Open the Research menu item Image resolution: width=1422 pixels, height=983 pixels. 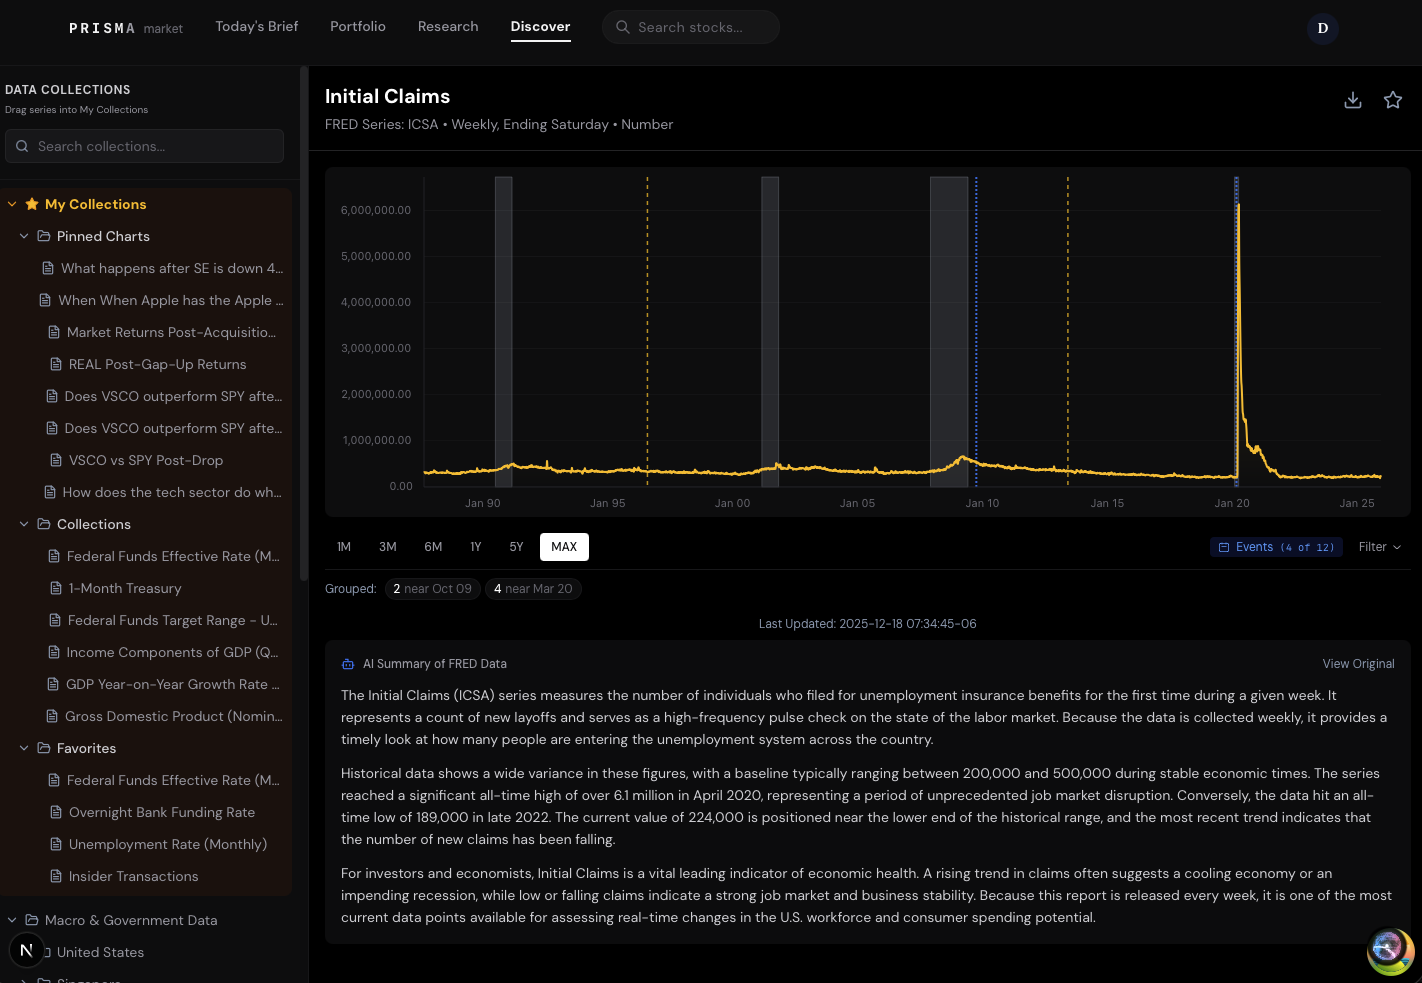pyautogui.click(x=448, y=27)
